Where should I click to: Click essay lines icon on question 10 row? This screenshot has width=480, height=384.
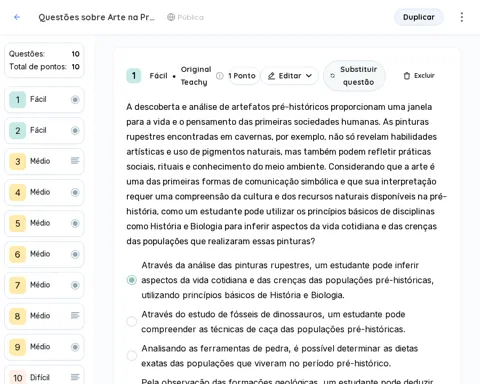click(x=75, y=377)
